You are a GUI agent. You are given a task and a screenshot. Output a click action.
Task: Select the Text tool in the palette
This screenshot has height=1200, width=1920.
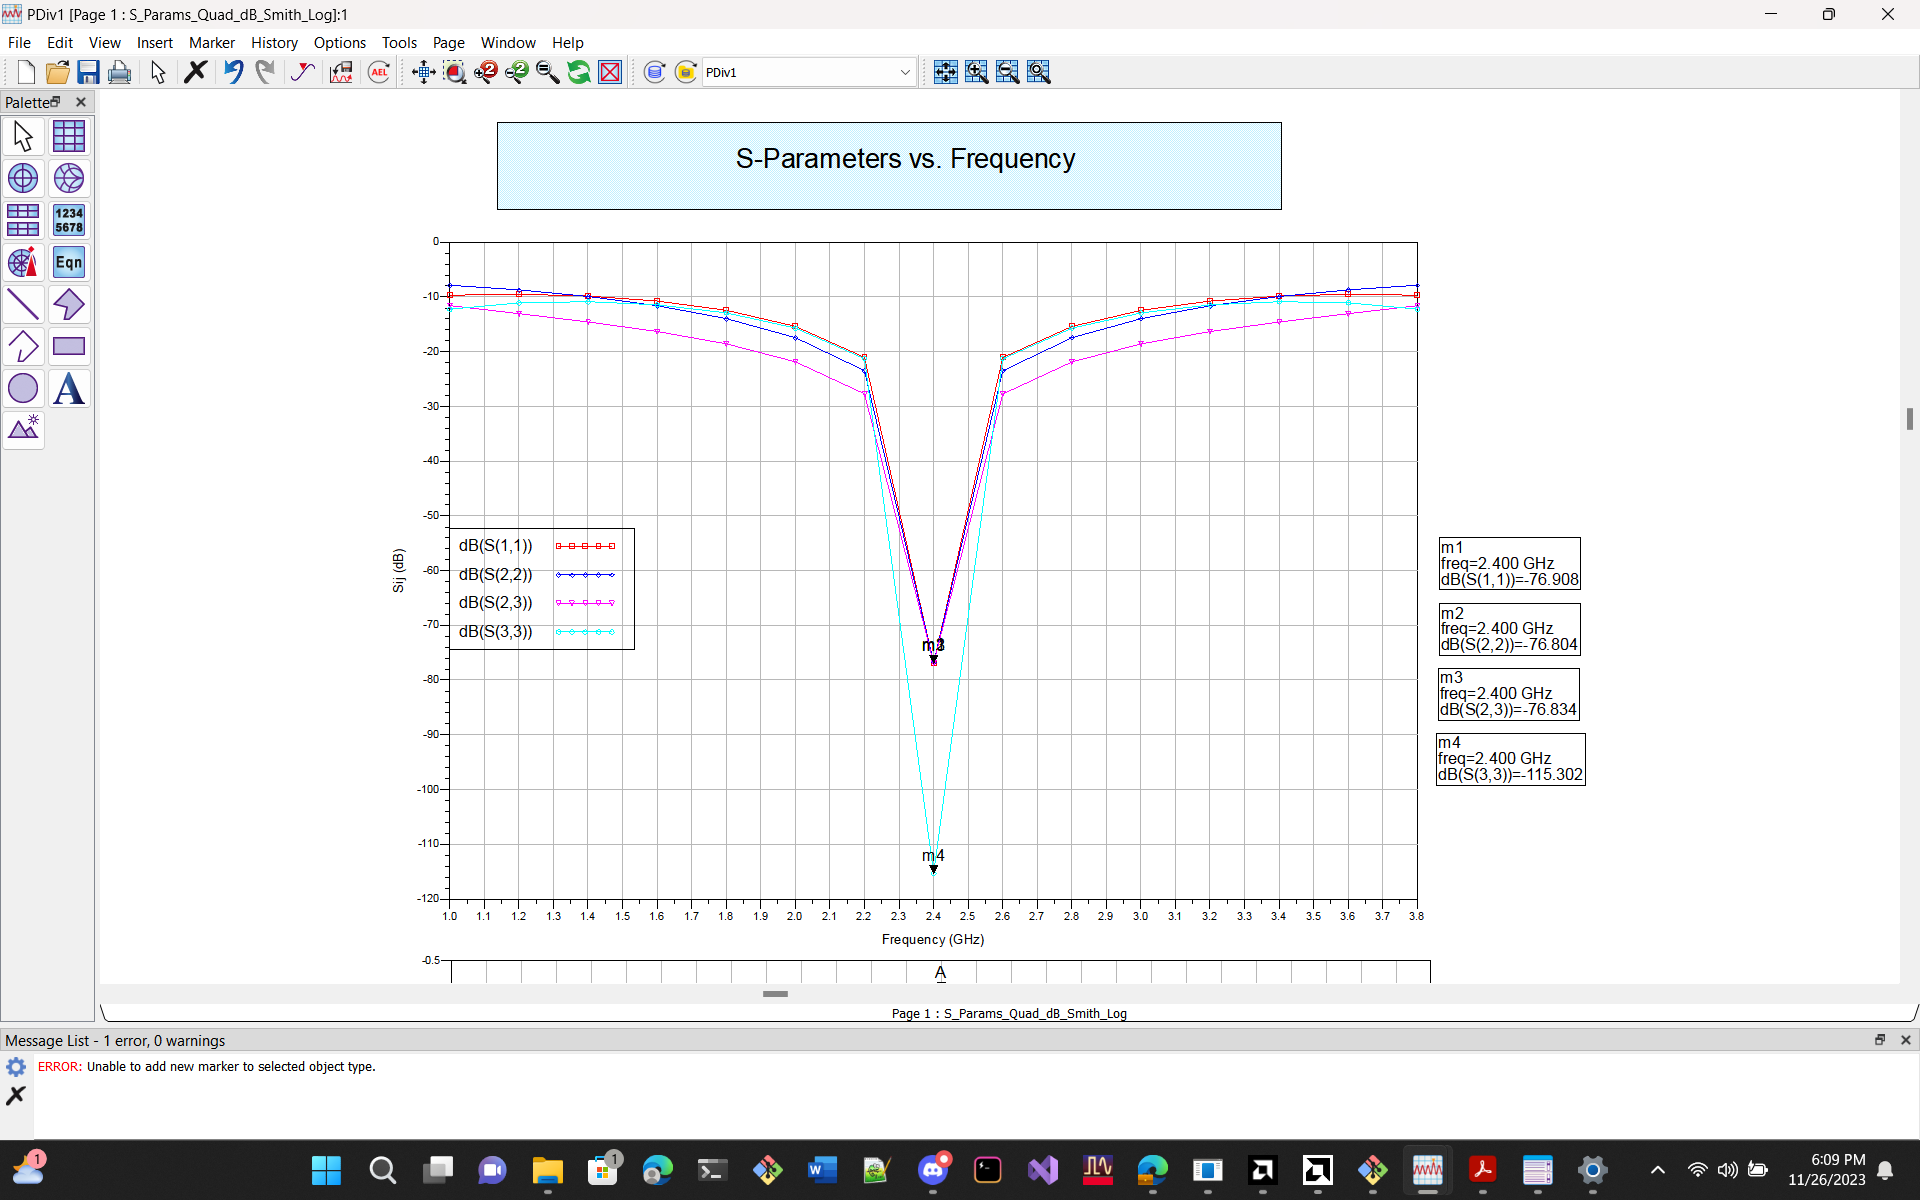click(68, 389)
